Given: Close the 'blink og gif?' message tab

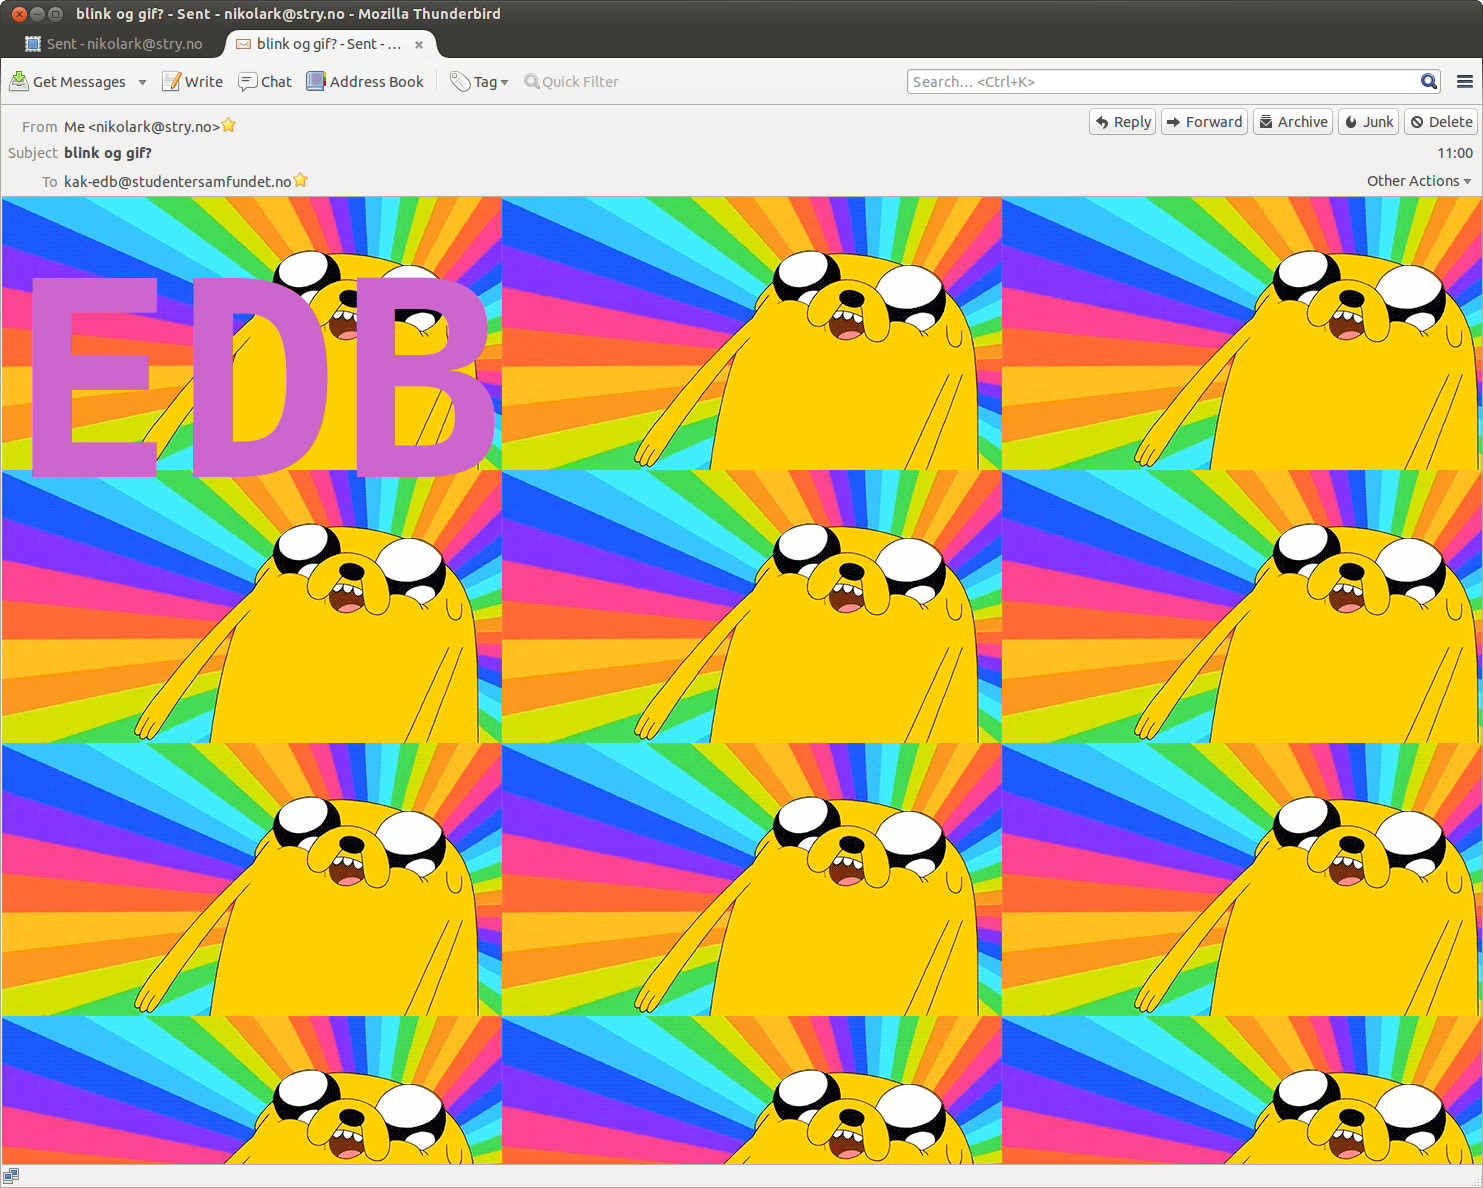Looking at the screenshot, I should point(419,45).
